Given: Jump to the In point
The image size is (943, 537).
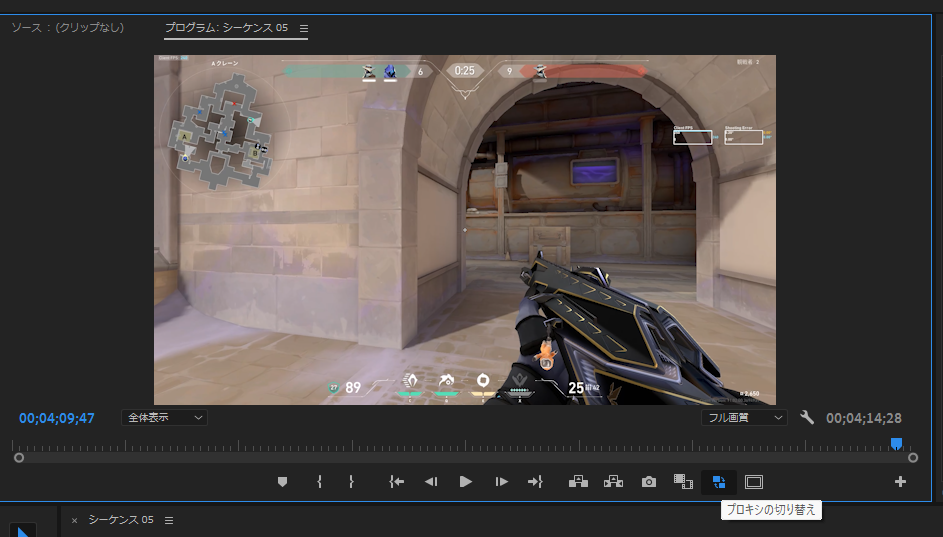Looking at the screenshot, I should coord(397,482).
